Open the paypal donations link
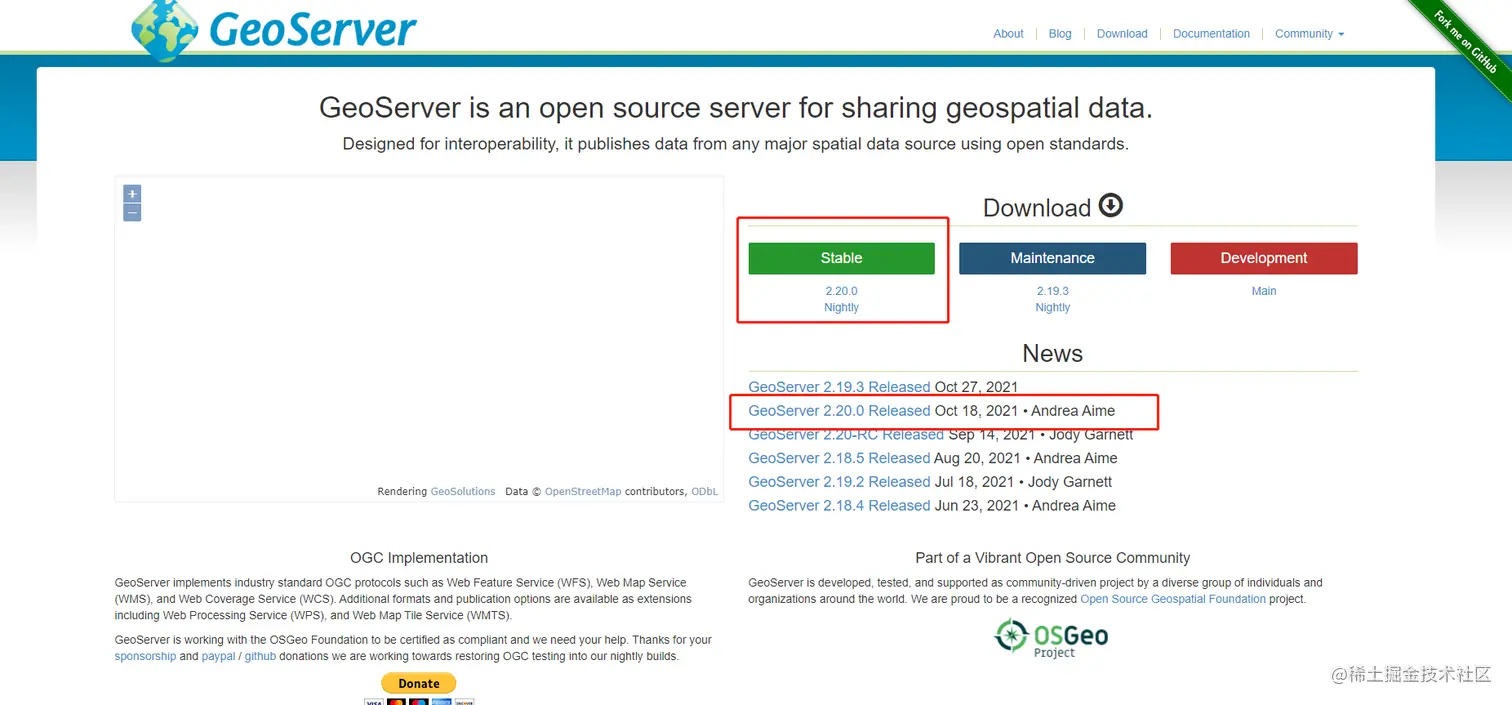The image size is (1512, 705). 218,657
